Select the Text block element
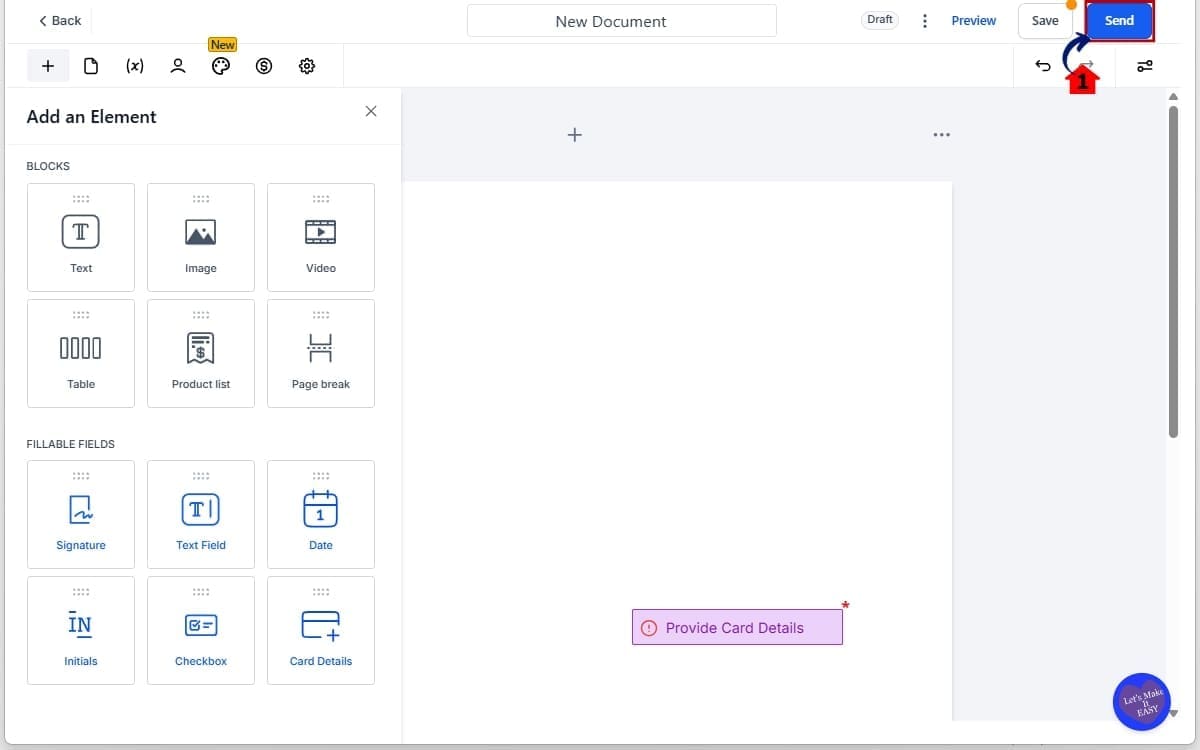1200x750 pixels. [81, 237]
